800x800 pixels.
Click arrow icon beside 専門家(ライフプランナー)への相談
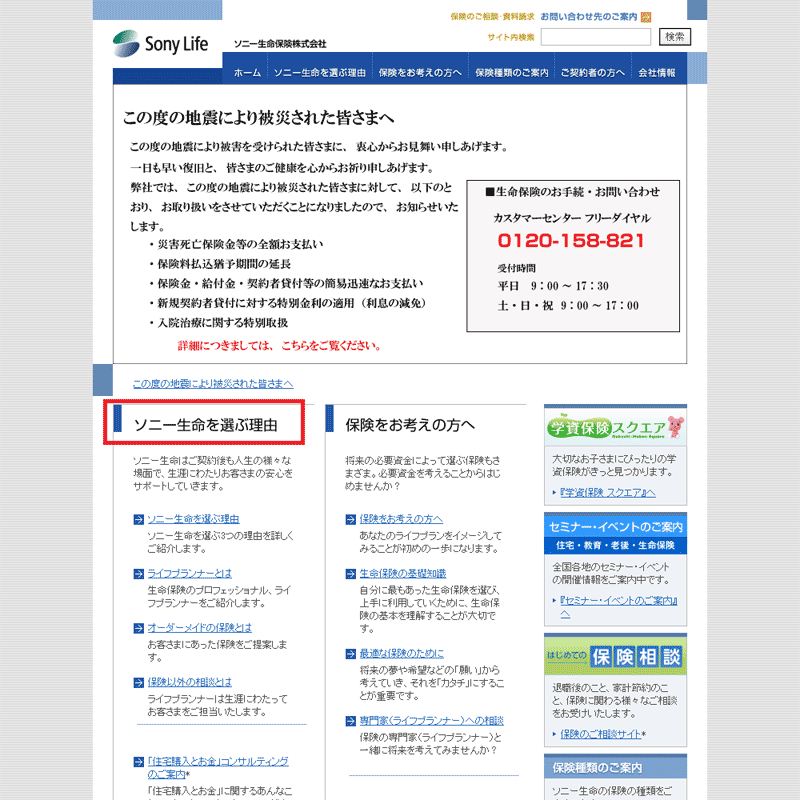[x=351, y=721]
